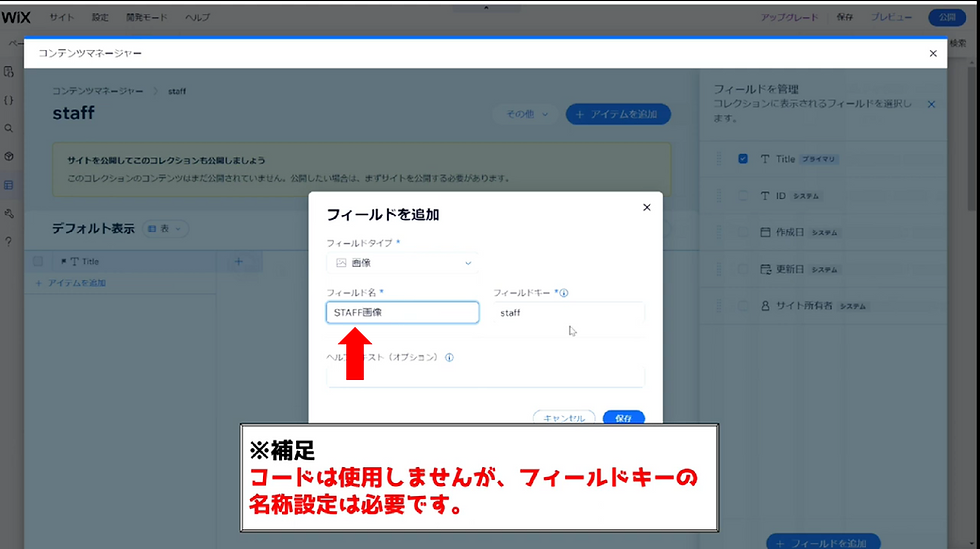Click the drag handle of 作成日 field
980x549 pixels.
point(719,232)
